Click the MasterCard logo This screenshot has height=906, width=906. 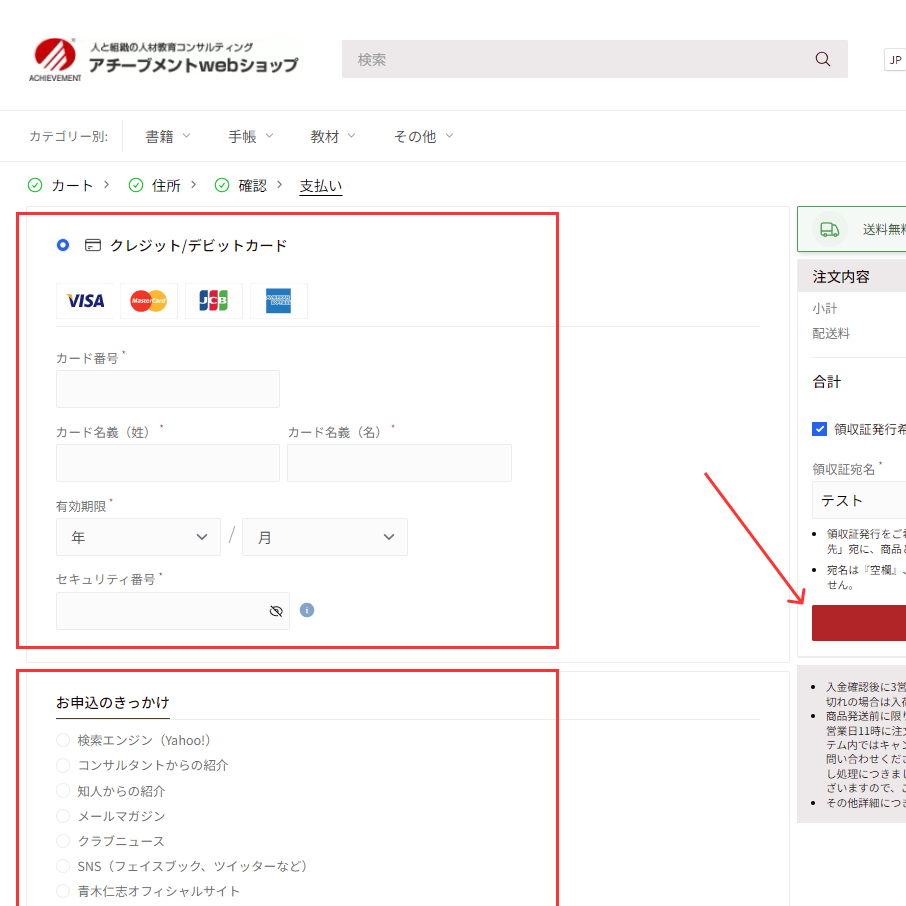[148, 301]
